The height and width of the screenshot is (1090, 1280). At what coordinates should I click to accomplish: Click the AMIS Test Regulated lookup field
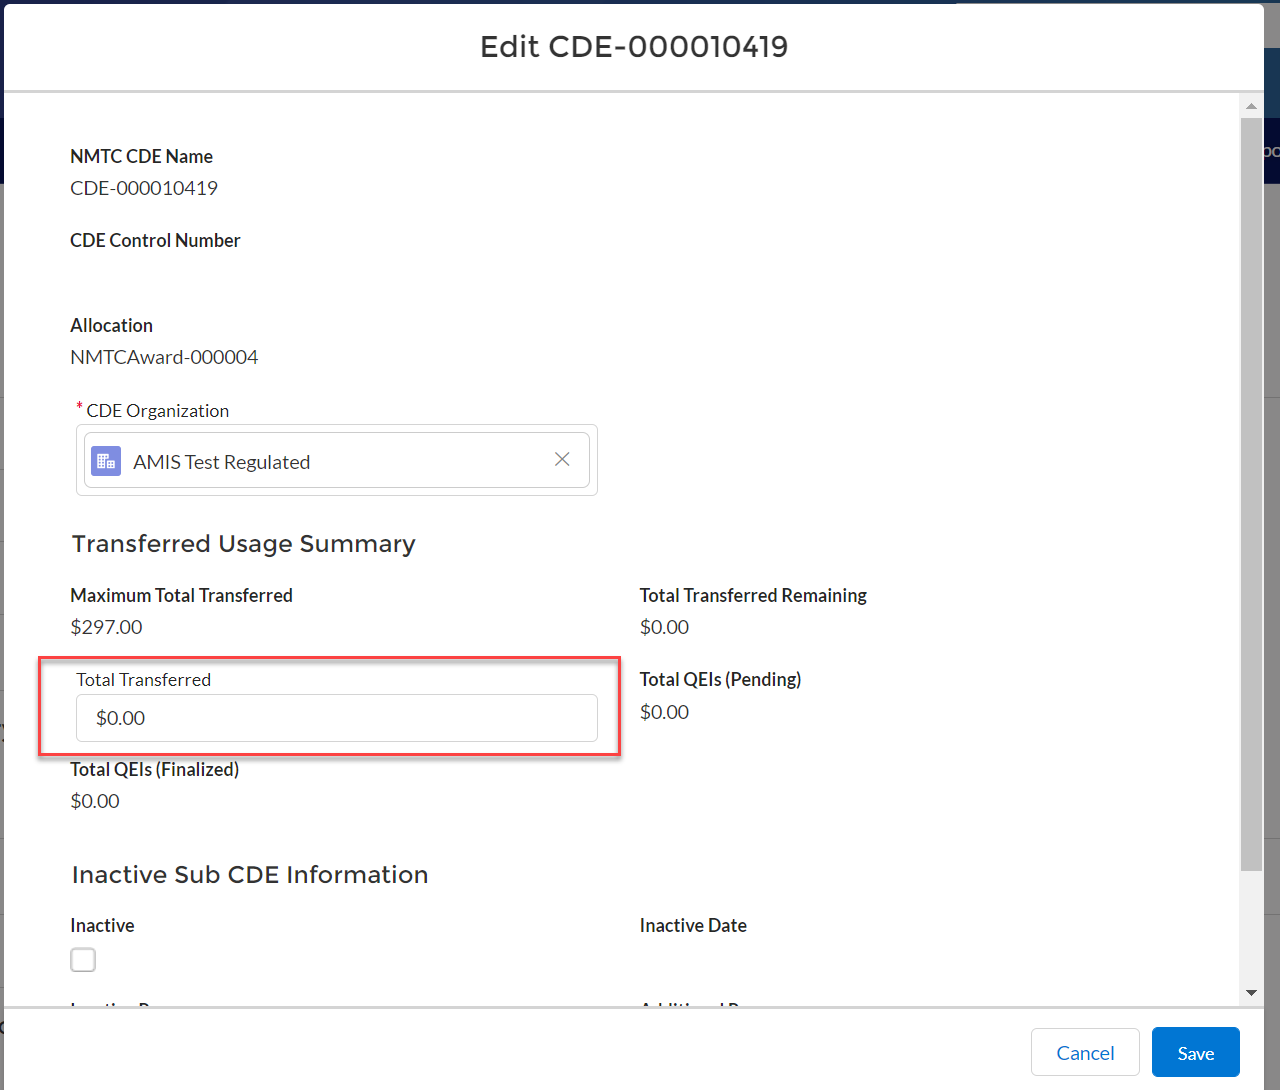point(330,461)
